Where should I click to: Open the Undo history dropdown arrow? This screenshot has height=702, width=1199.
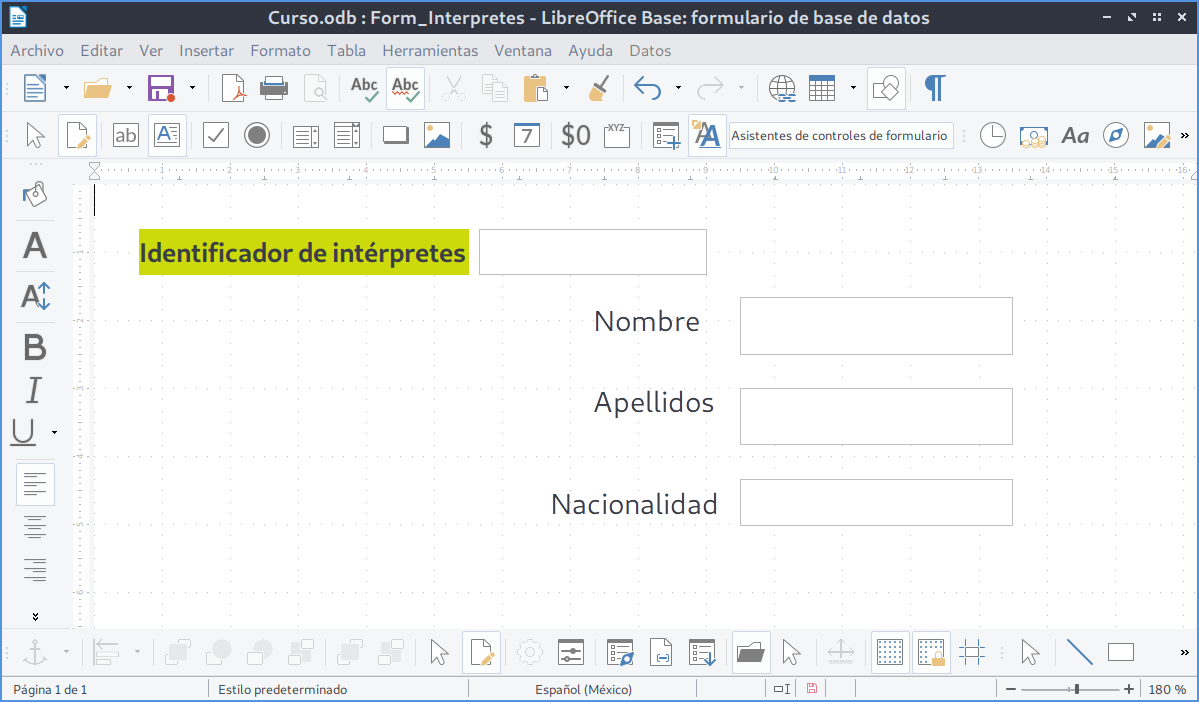(678, 88)
